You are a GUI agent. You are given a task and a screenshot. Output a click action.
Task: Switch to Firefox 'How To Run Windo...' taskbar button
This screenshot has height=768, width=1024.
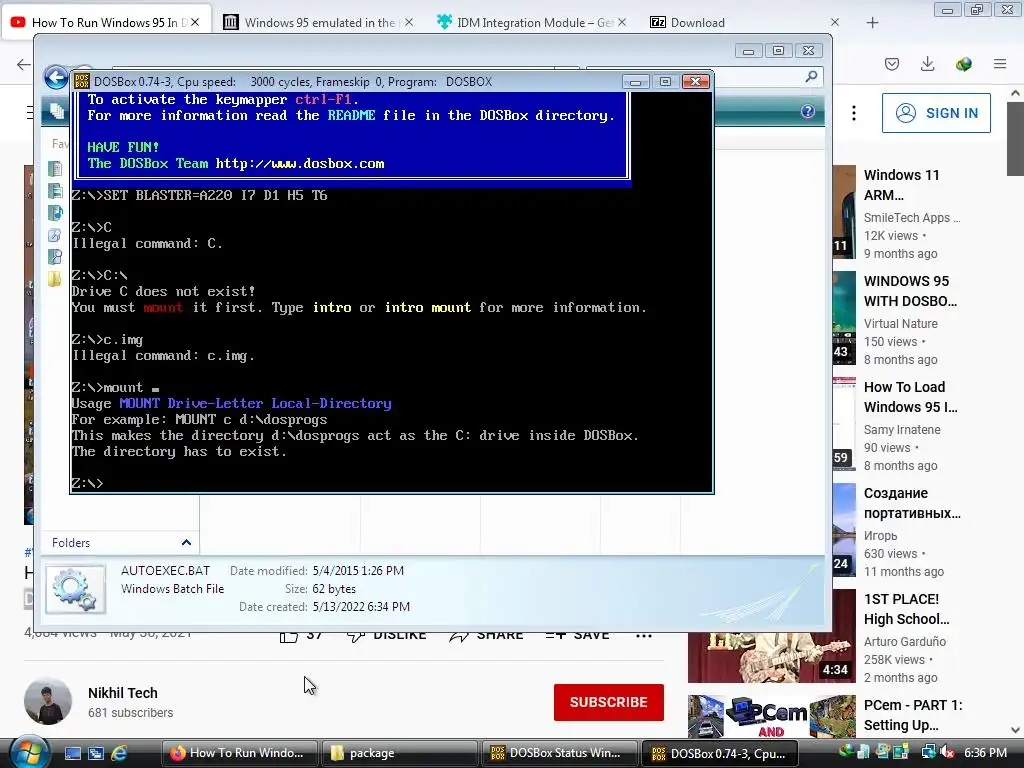click(x=238, y=753)
